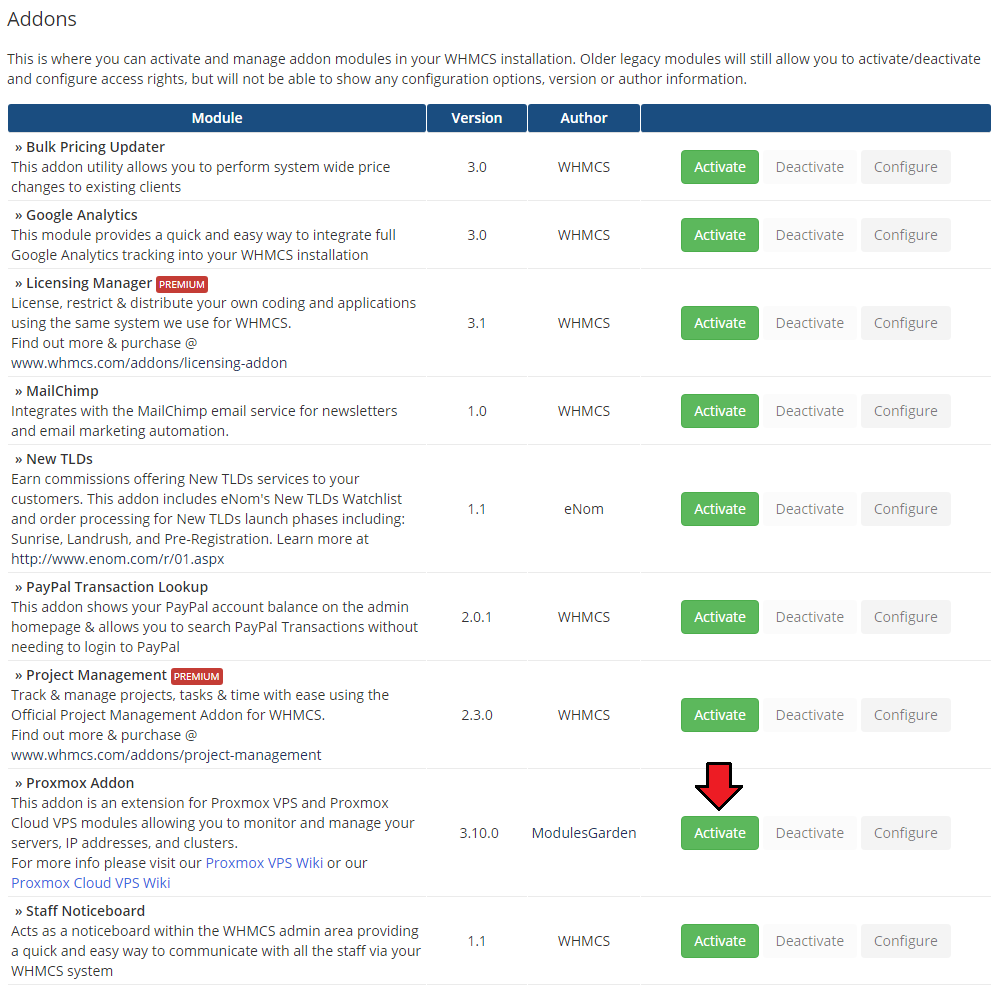Activate the Project Management addon
The width and height of the screenshot is (998, 1001).
tap(719, 715)
